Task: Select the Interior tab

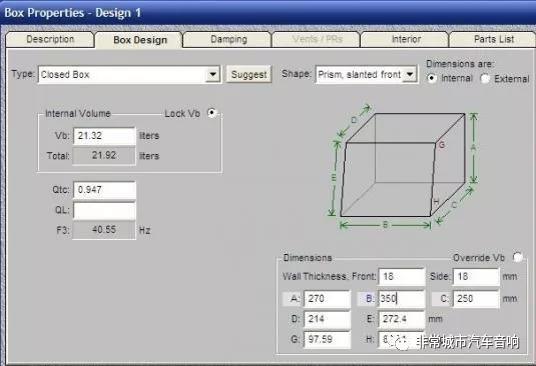Action: pos(406,39)
